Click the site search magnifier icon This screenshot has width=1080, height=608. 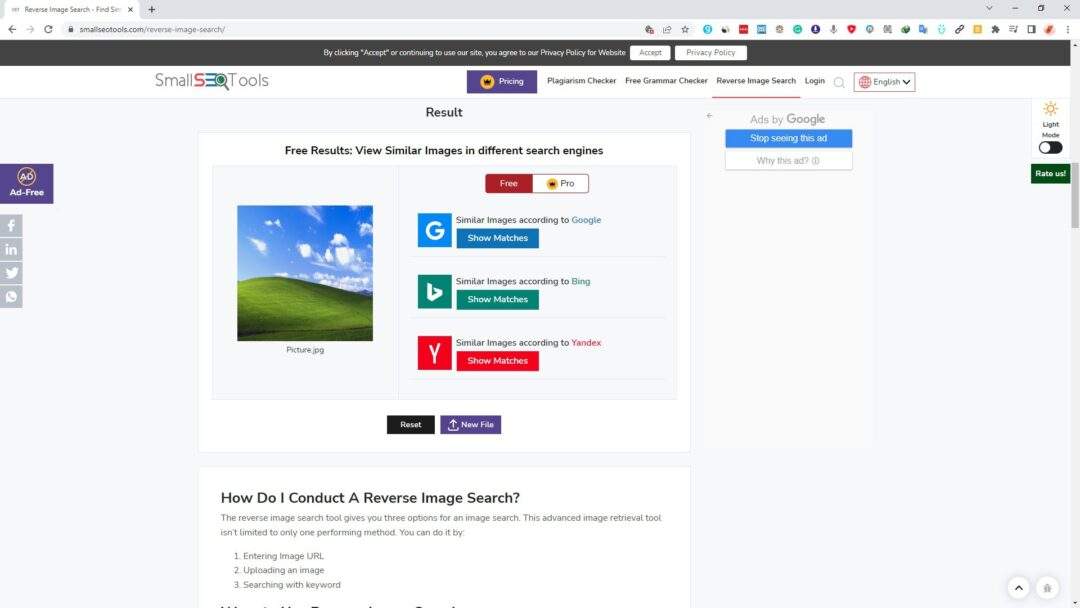point(839,83)
